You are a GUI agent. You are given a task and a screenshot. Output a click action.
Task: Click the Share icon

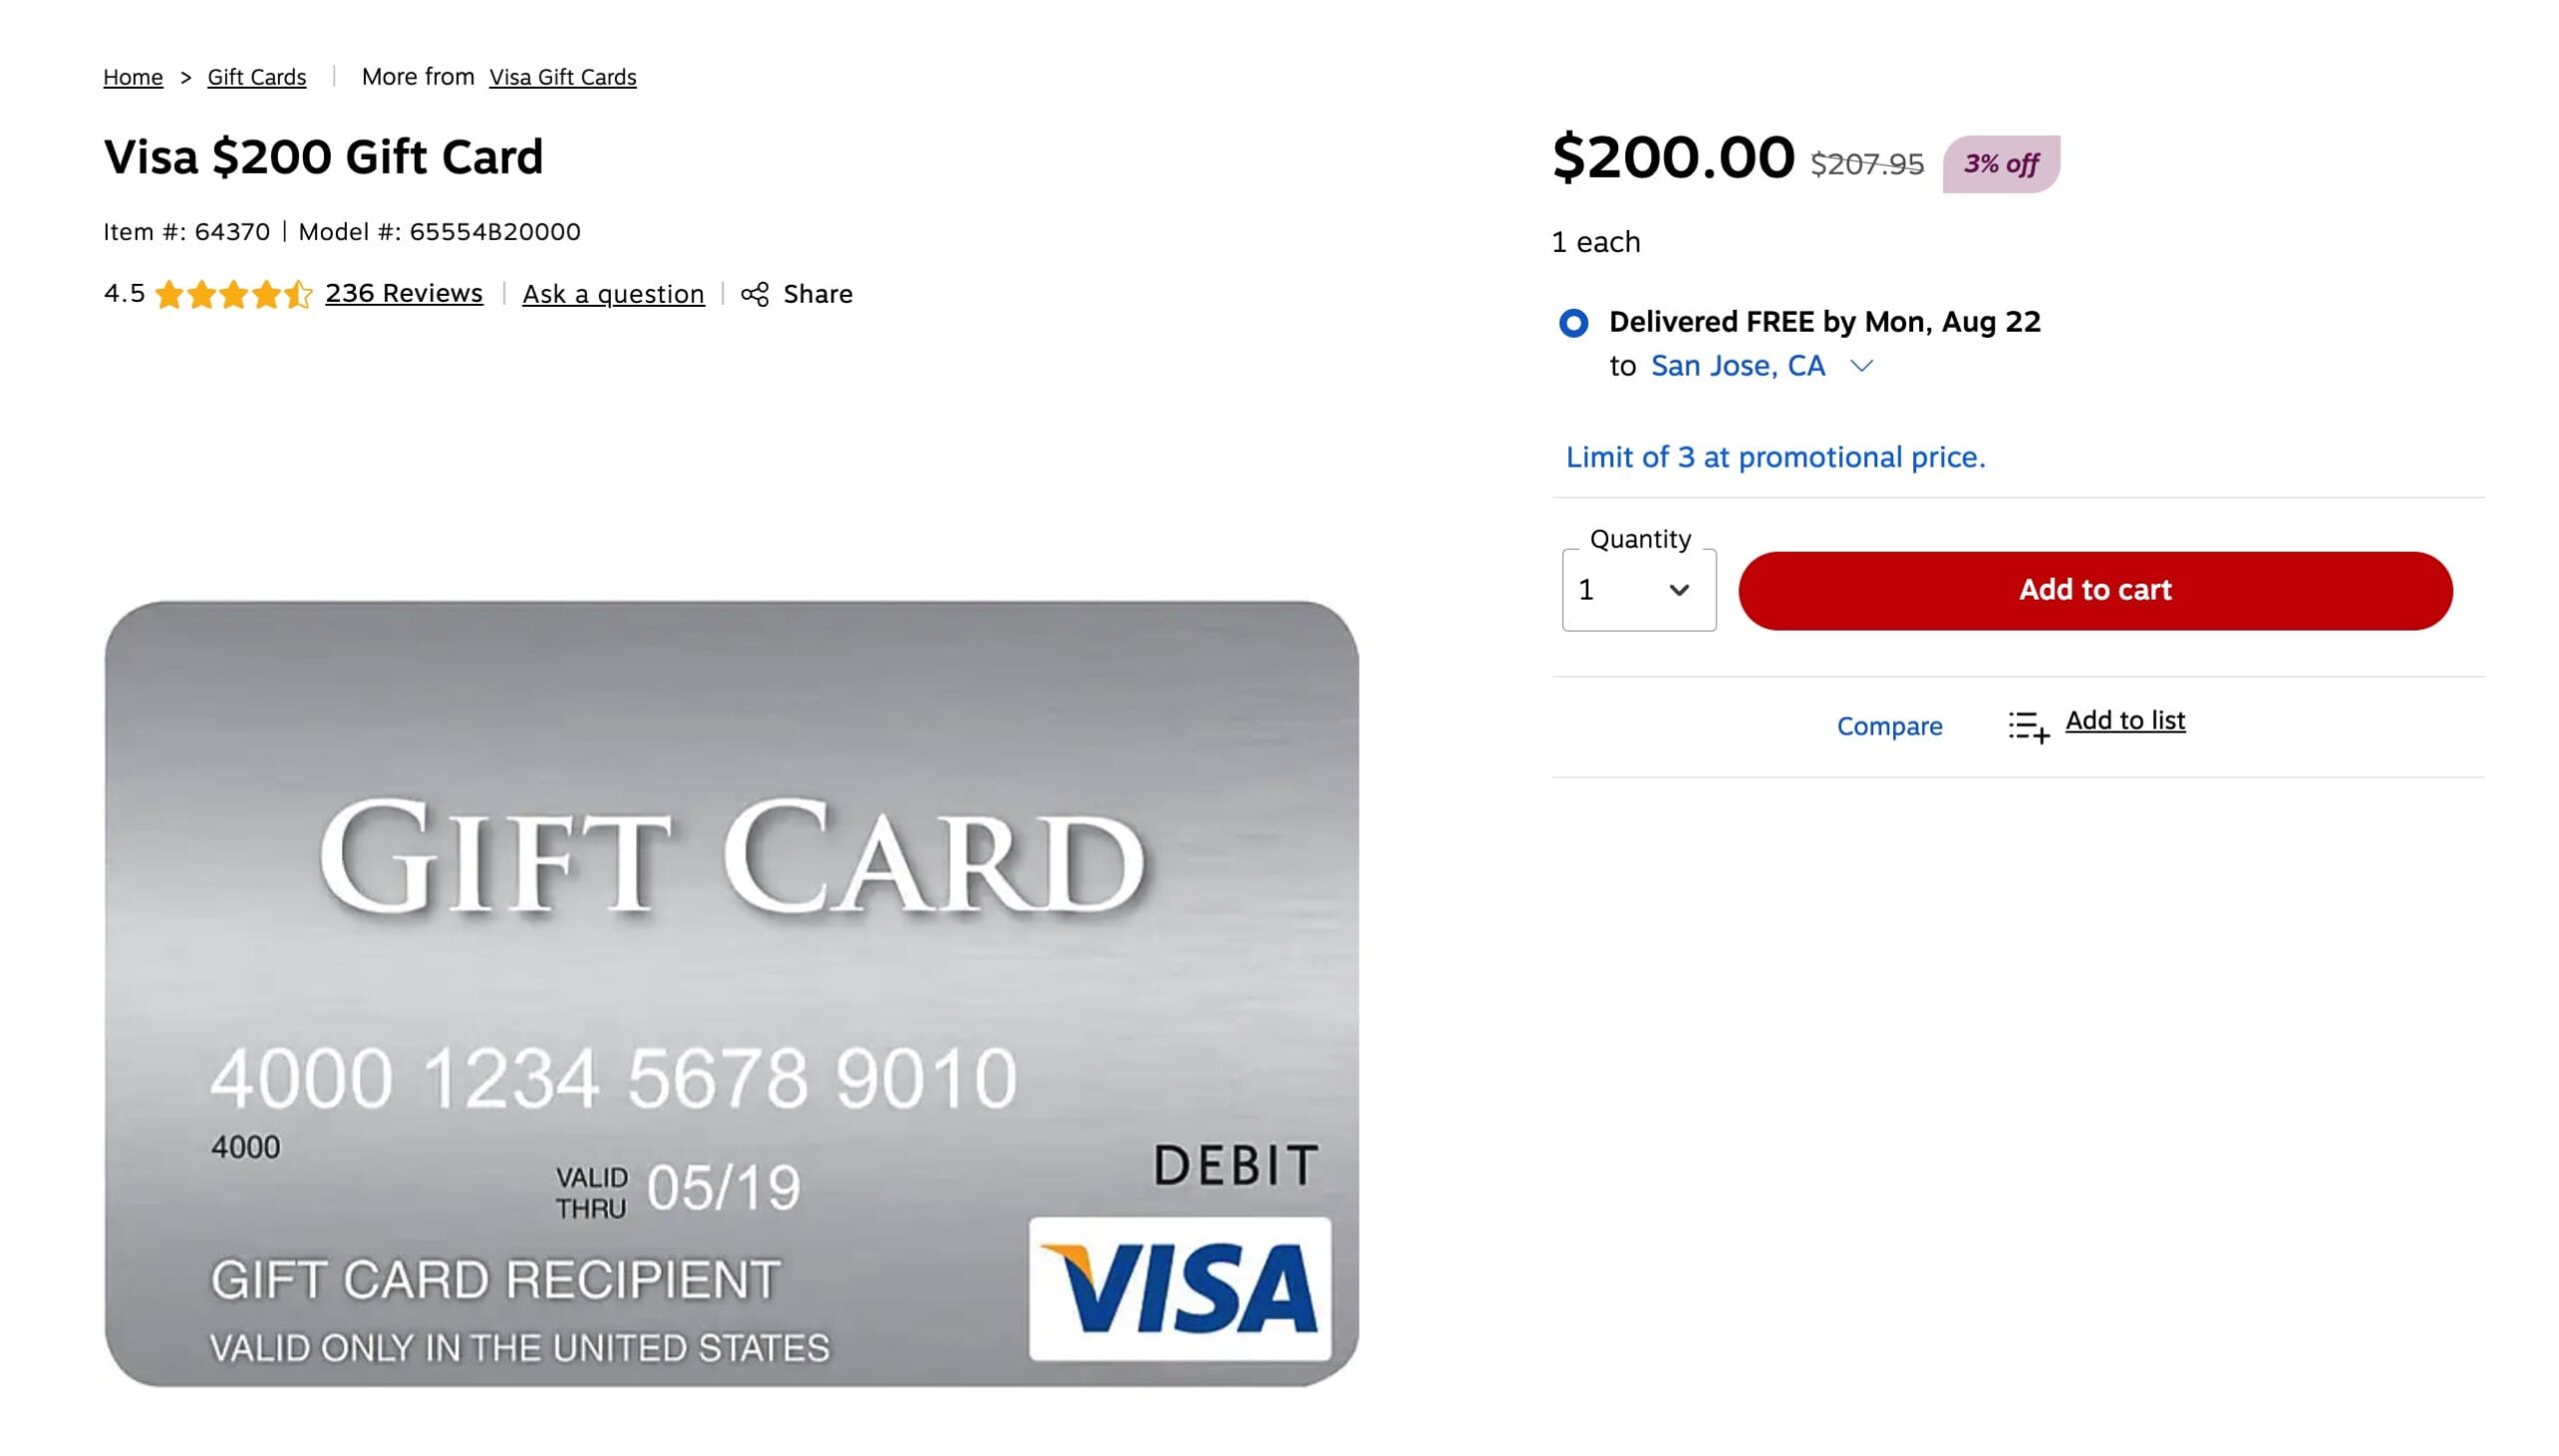pyautogui.click(x=755, y=294)
